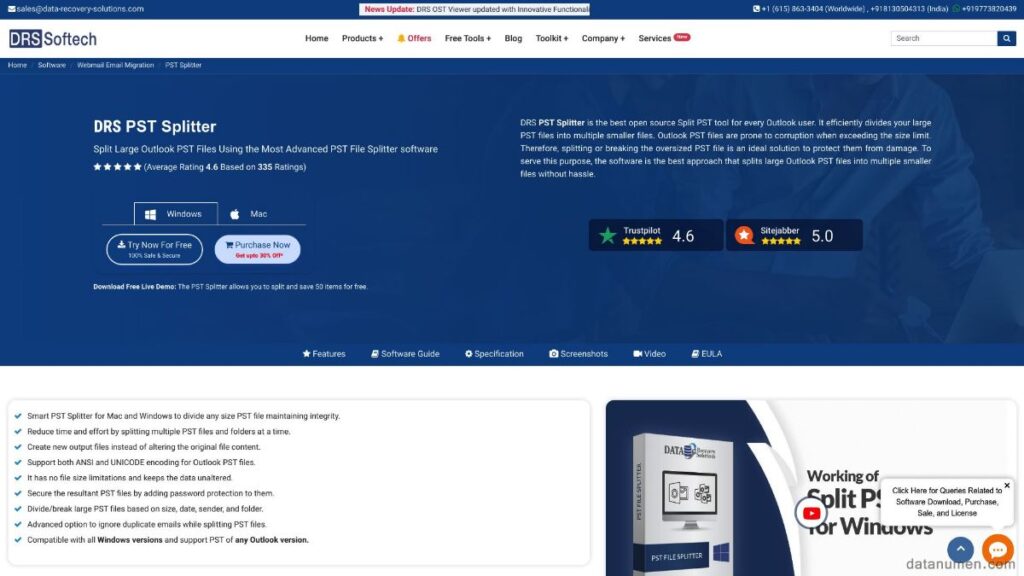Switch to the Mac platform tab
This screenshot has height=576, width=1024.
coord(248,214)
